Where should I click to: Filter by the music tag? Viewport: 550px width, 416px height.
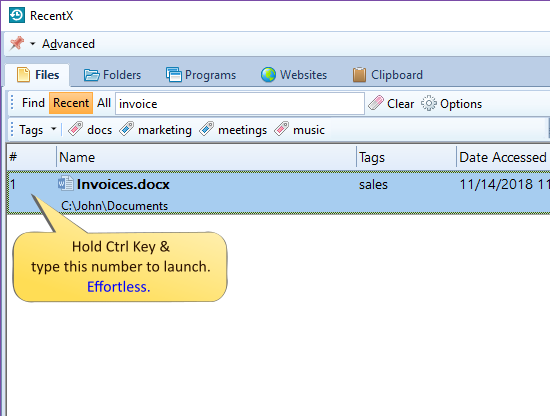click(300, 129)
